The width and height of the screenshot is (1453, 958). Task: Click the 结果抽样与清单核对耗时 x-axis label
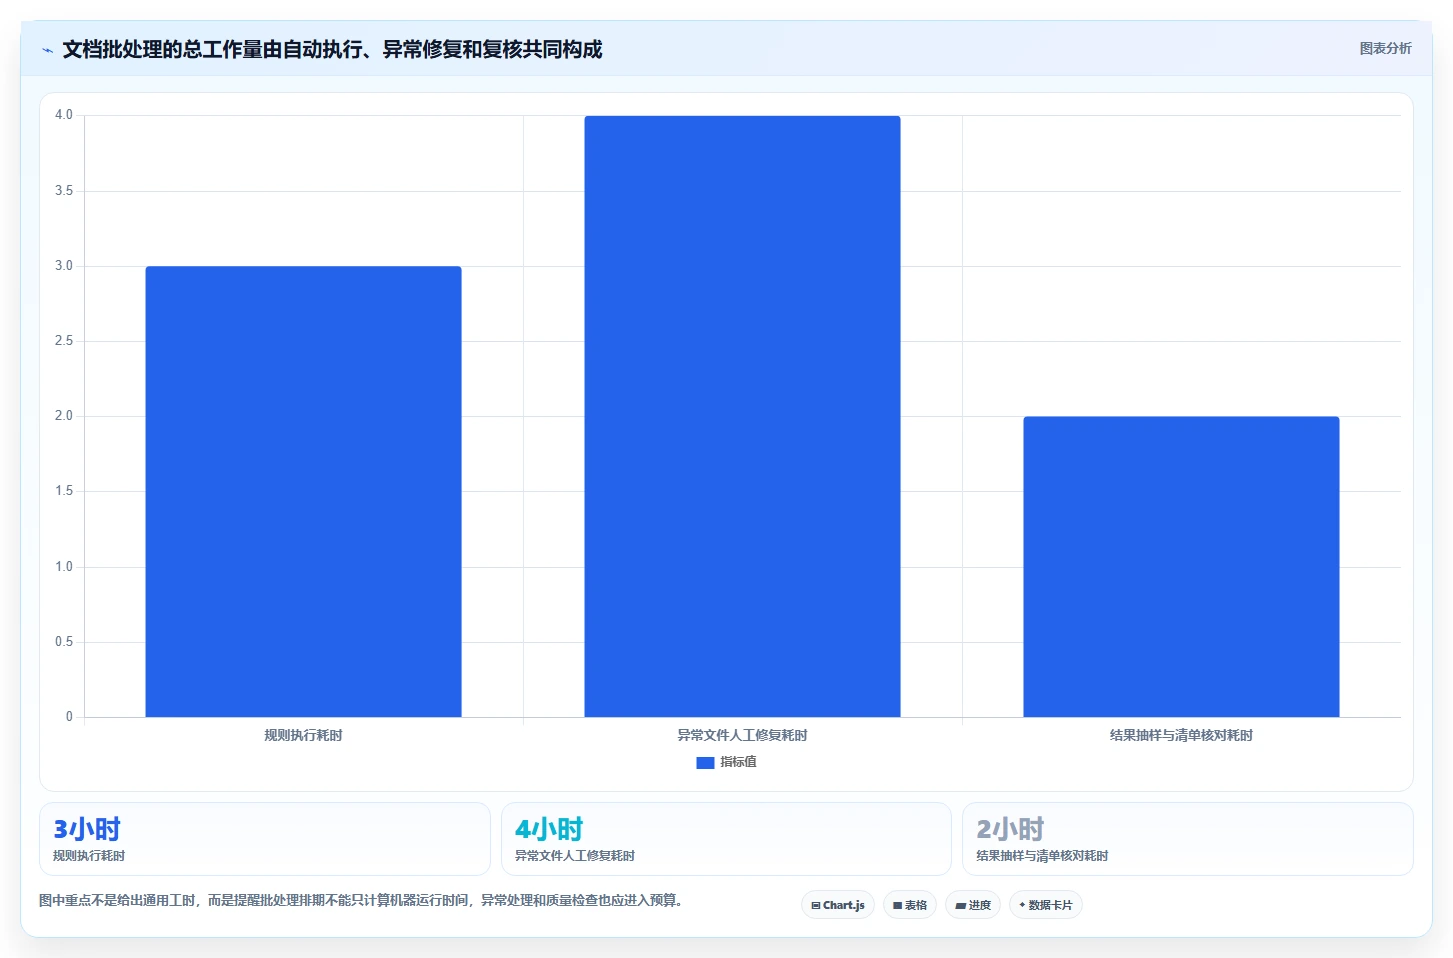(1181, 735)
